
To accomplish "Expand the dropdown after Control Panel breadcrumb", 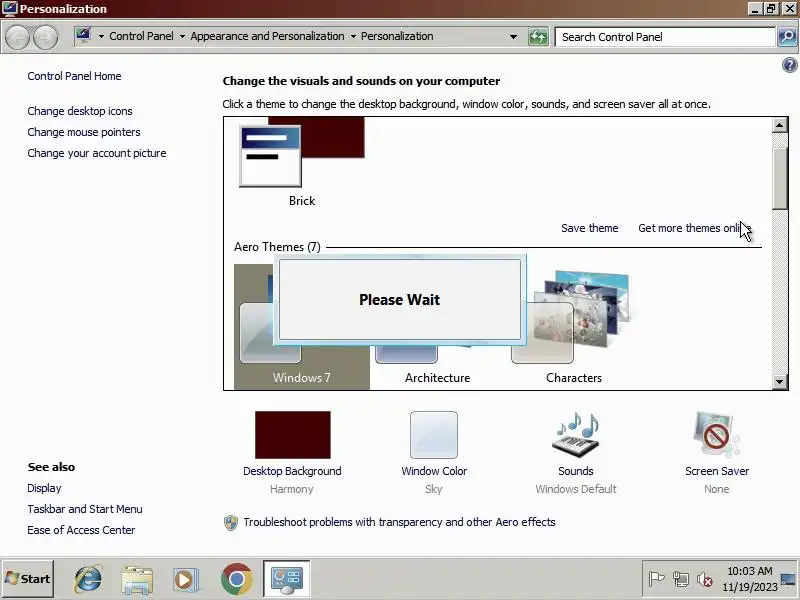I will [182, 37].
